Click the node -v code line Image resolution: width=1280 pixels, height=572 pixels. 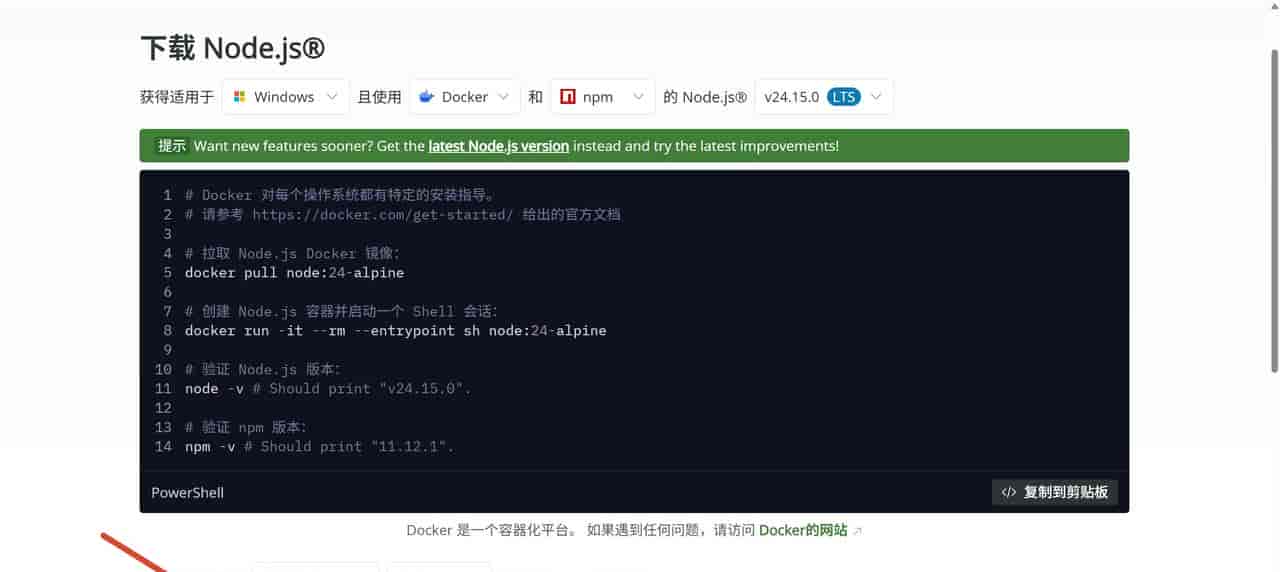click(328, 388)
